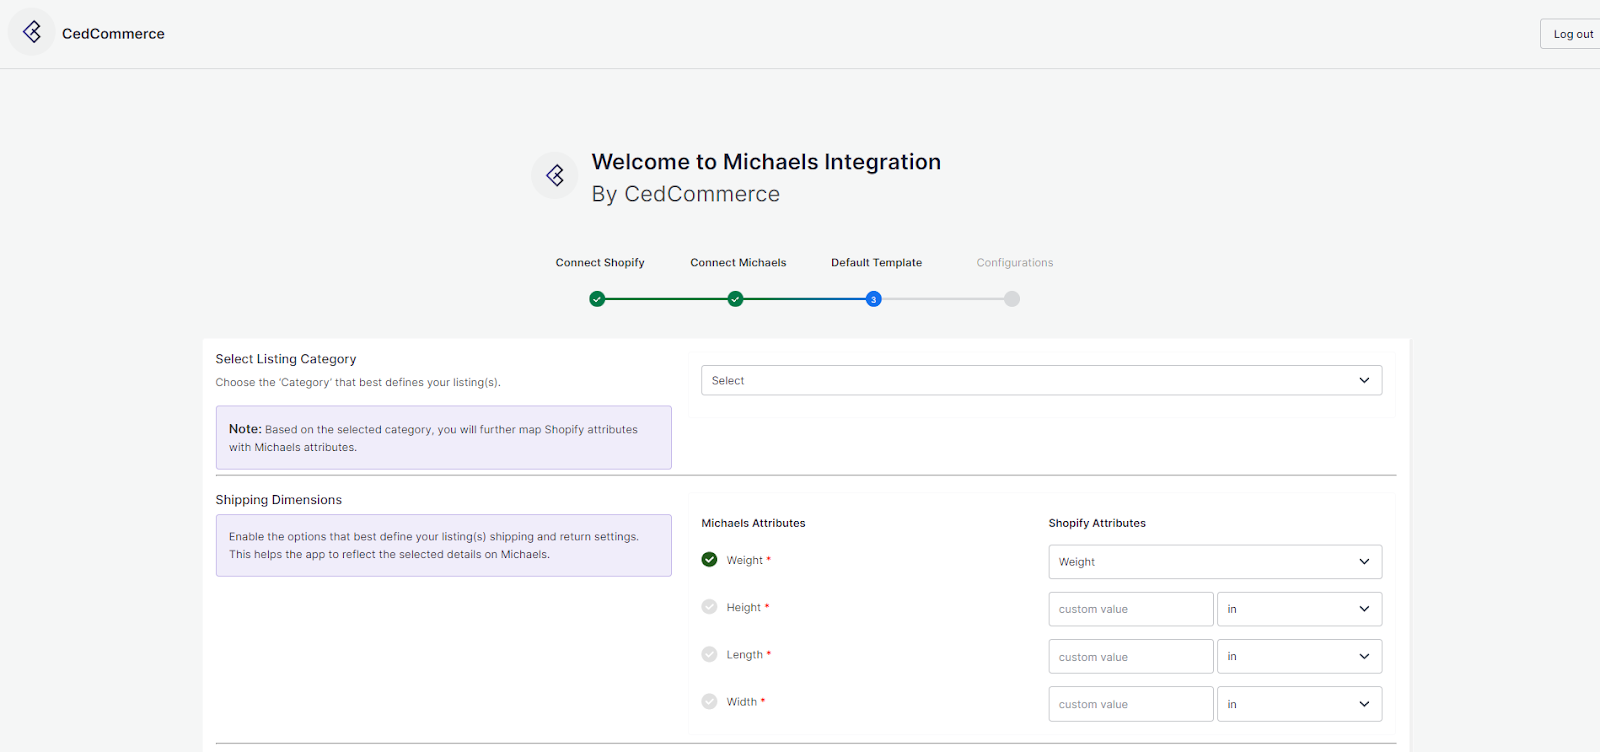This screenshot has width=1600, height=752.
Task: Click the Connect Shopify completed step checkmark
Action: pos(597,299)
